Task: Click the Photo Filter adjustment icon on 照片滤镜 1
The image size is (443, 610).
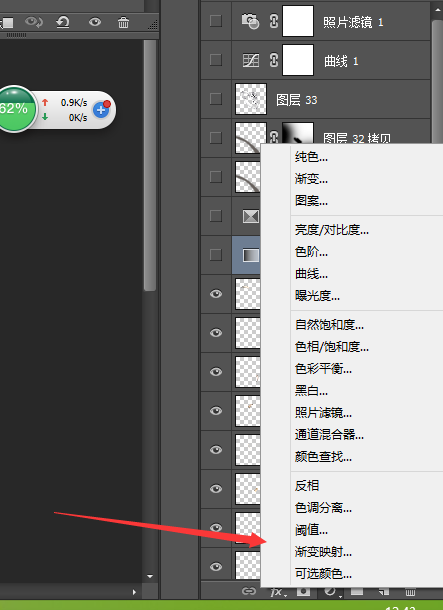Action: point(250,21)
